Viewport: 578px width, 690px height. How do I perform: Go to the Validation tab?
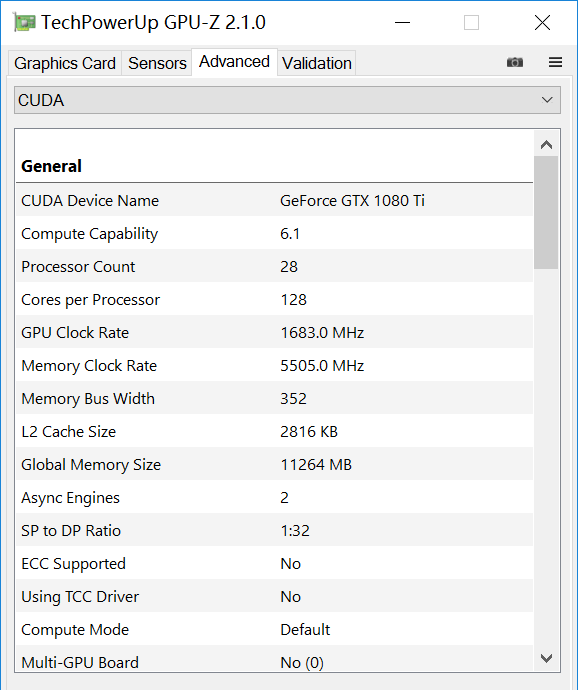pos(317,63)
